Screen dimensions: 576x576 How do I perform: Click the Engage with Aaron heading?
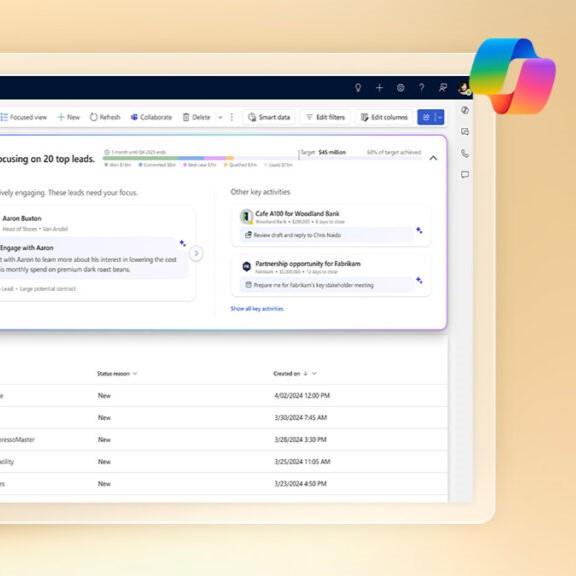[x=27, y=248]
